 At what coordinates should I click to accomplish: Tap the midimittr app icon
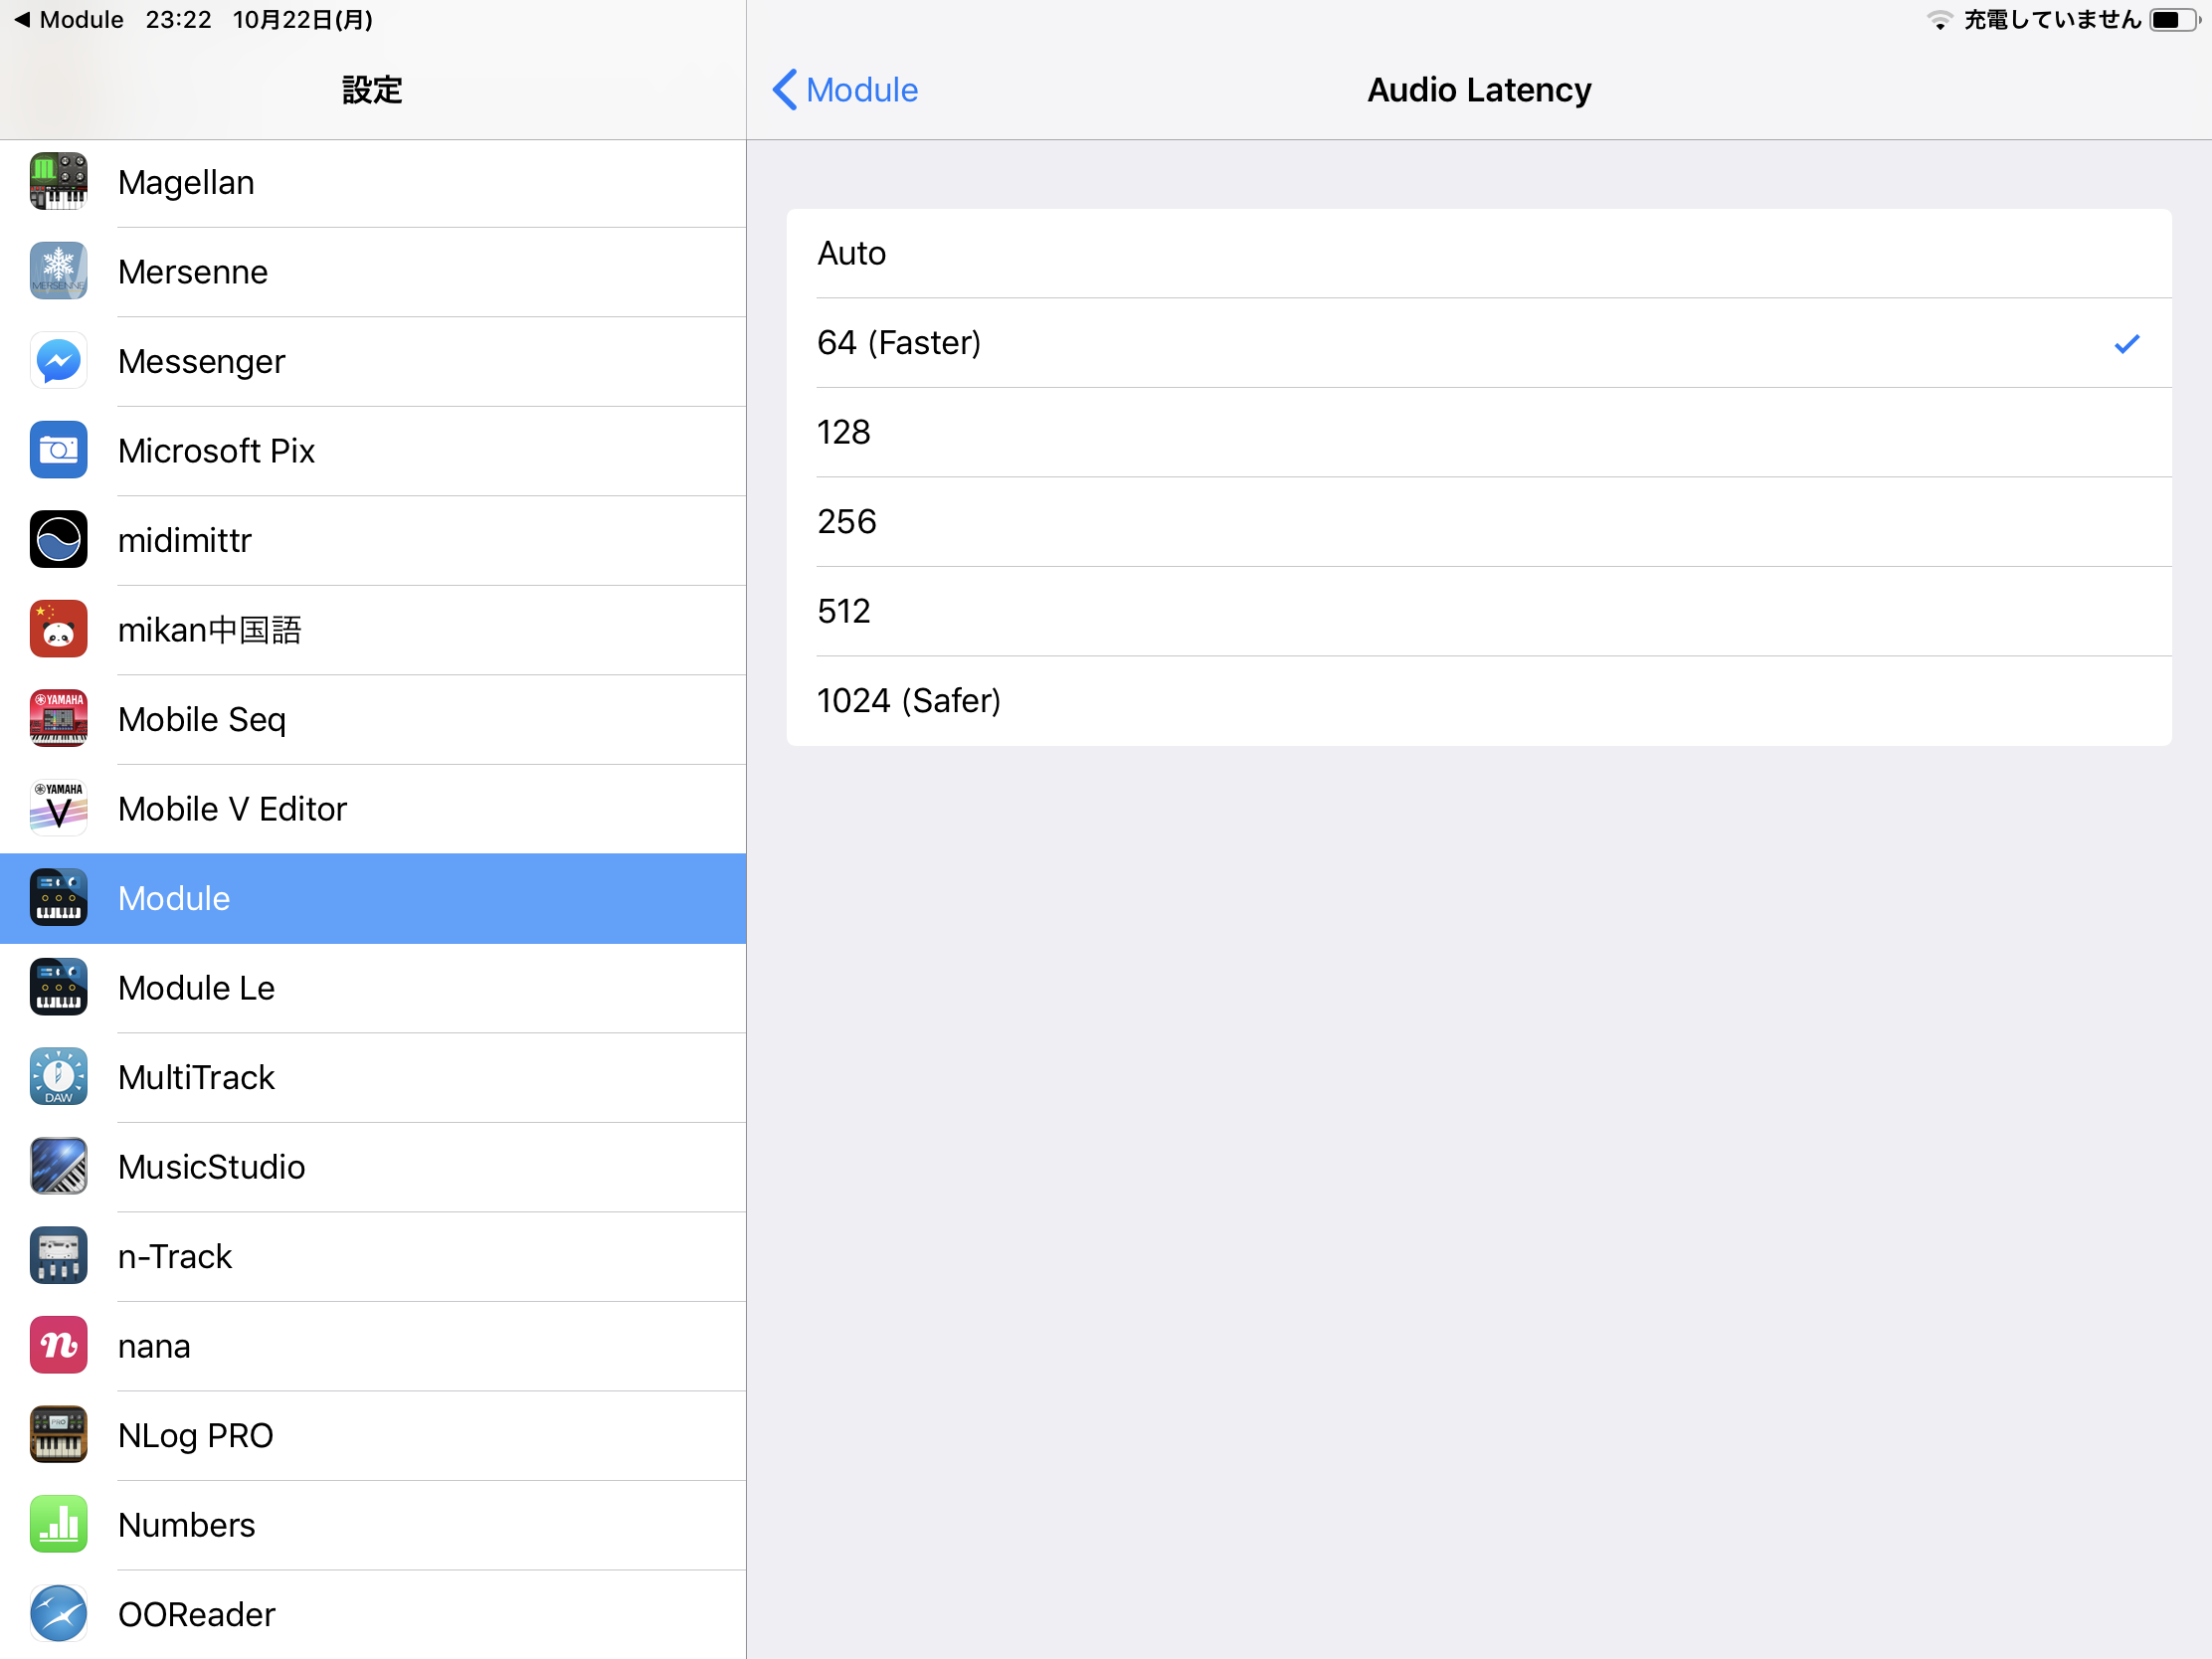58,540
